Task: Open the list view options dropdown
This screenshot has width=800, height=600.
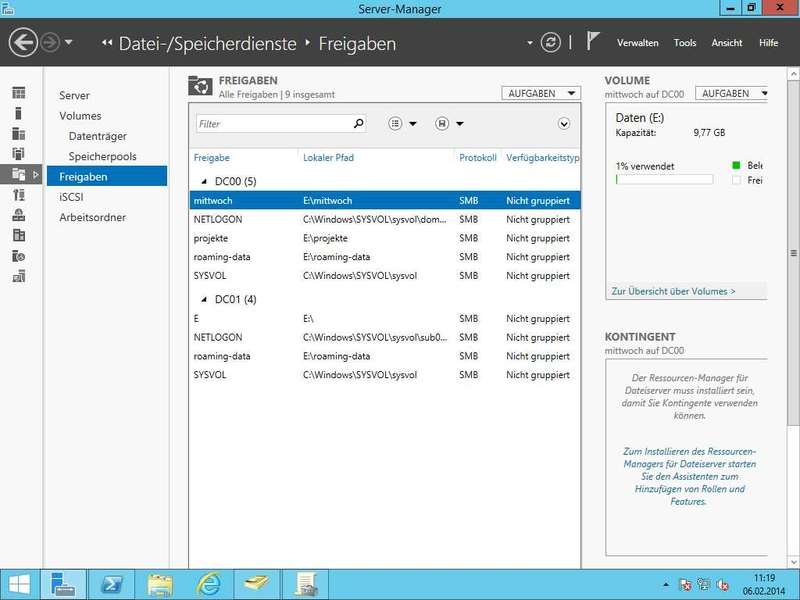Action: tap(401, 124)
